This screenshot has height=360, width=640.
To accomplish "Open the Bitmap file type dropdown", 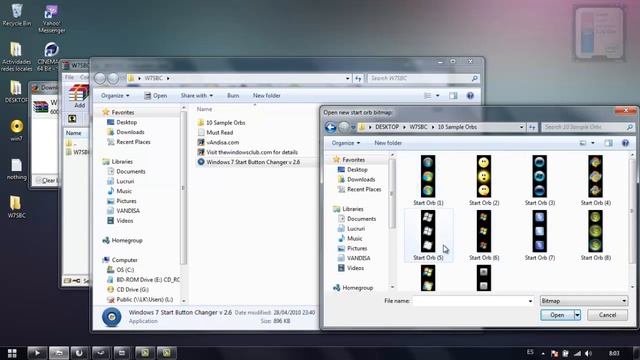I will (x=584, y=301).
